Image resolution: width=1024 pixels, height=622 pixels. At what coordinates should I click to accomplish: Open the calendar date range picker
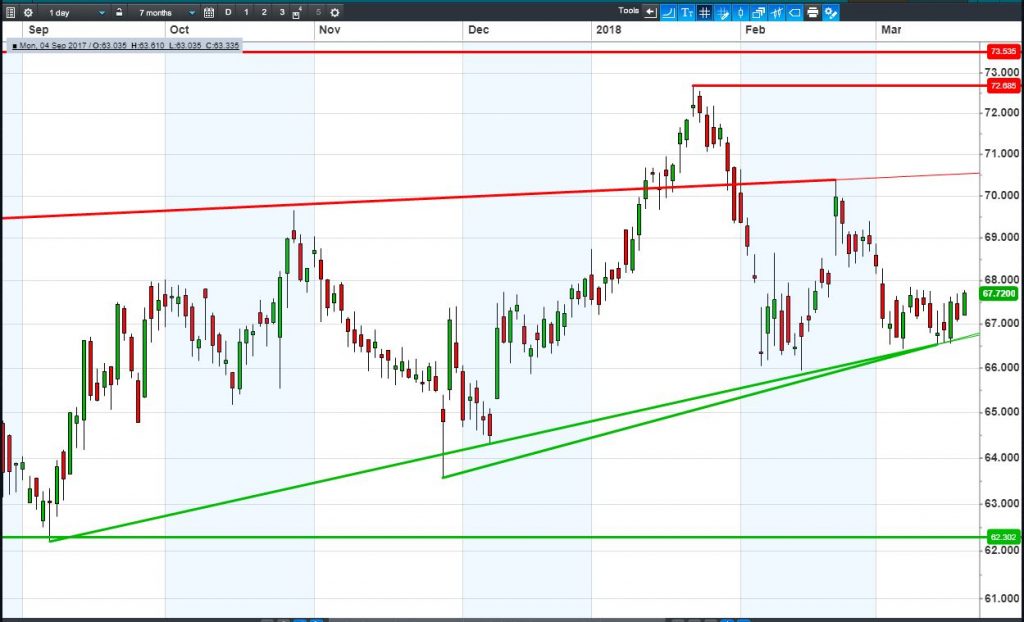(208, 12)
